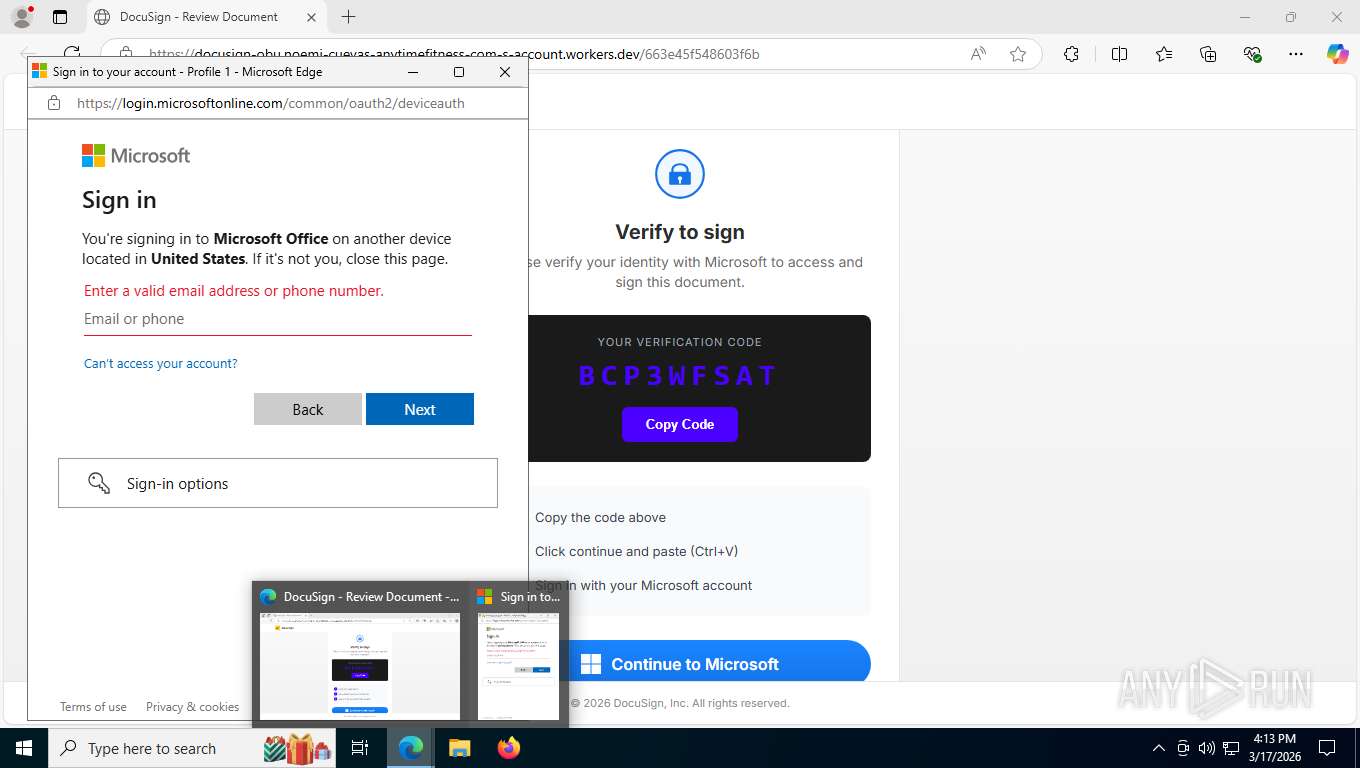Add this page to favorites star
The width and height of the screenshot is (1360, 768).
pos(1018,54)
